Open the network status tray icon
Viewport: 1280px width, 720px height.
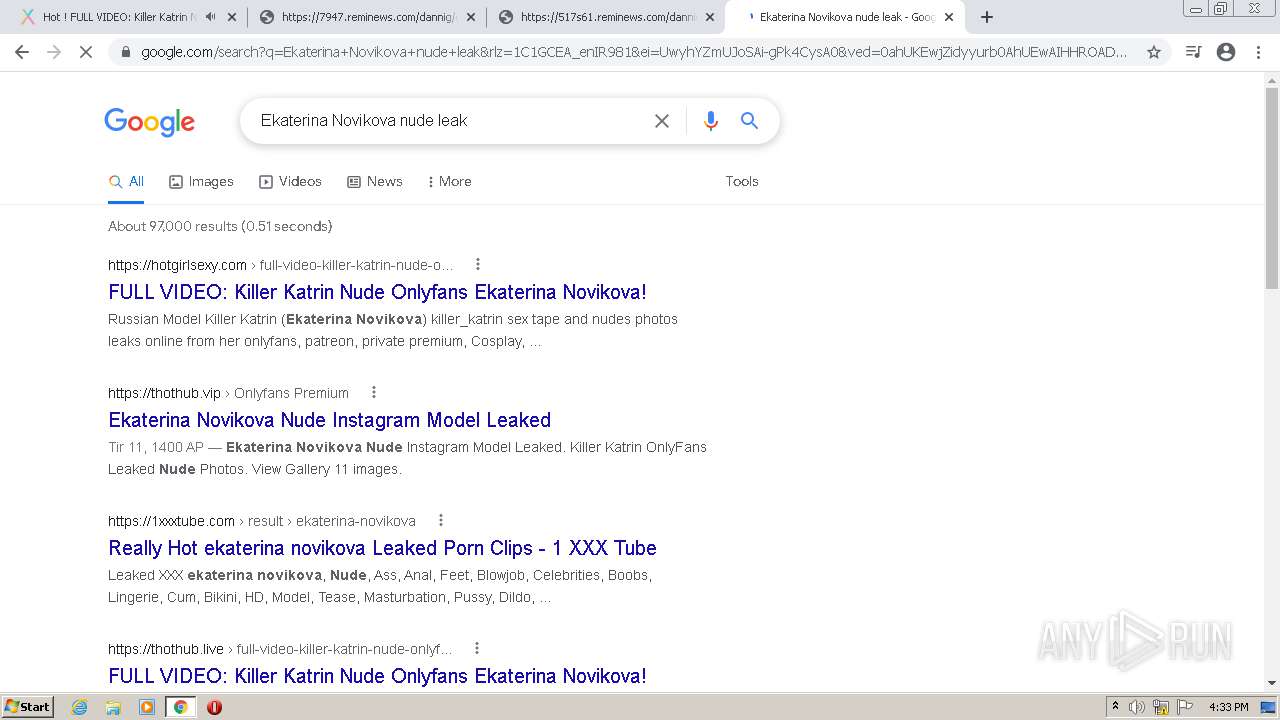click(1161, 707)
